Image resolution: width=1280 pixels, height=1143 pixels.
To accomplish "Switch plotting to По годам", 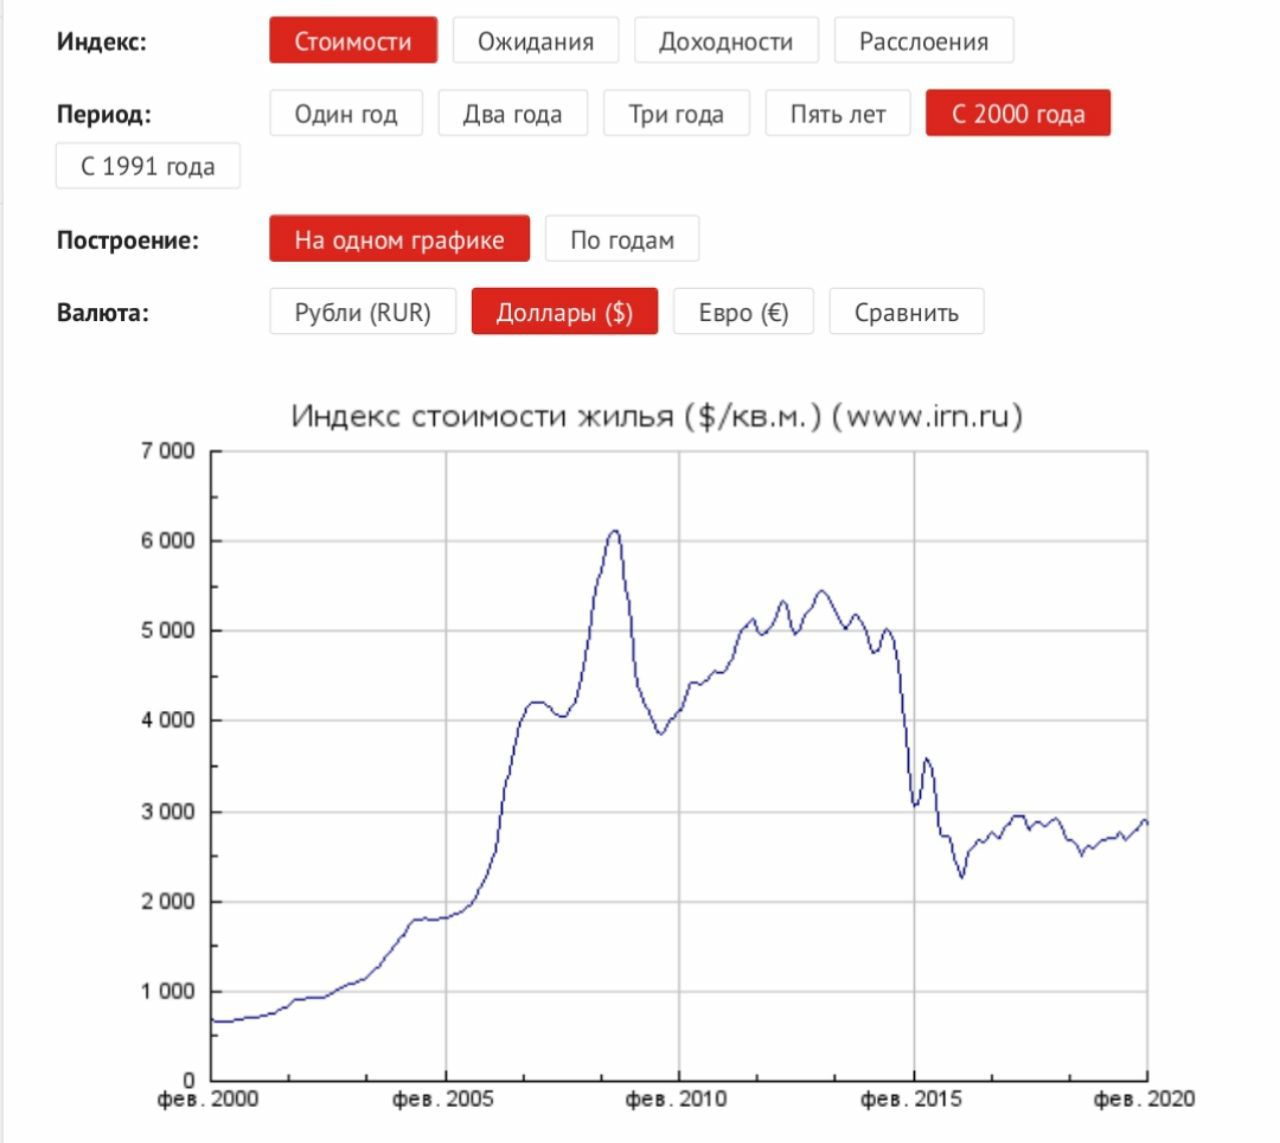I will [622, 239].
